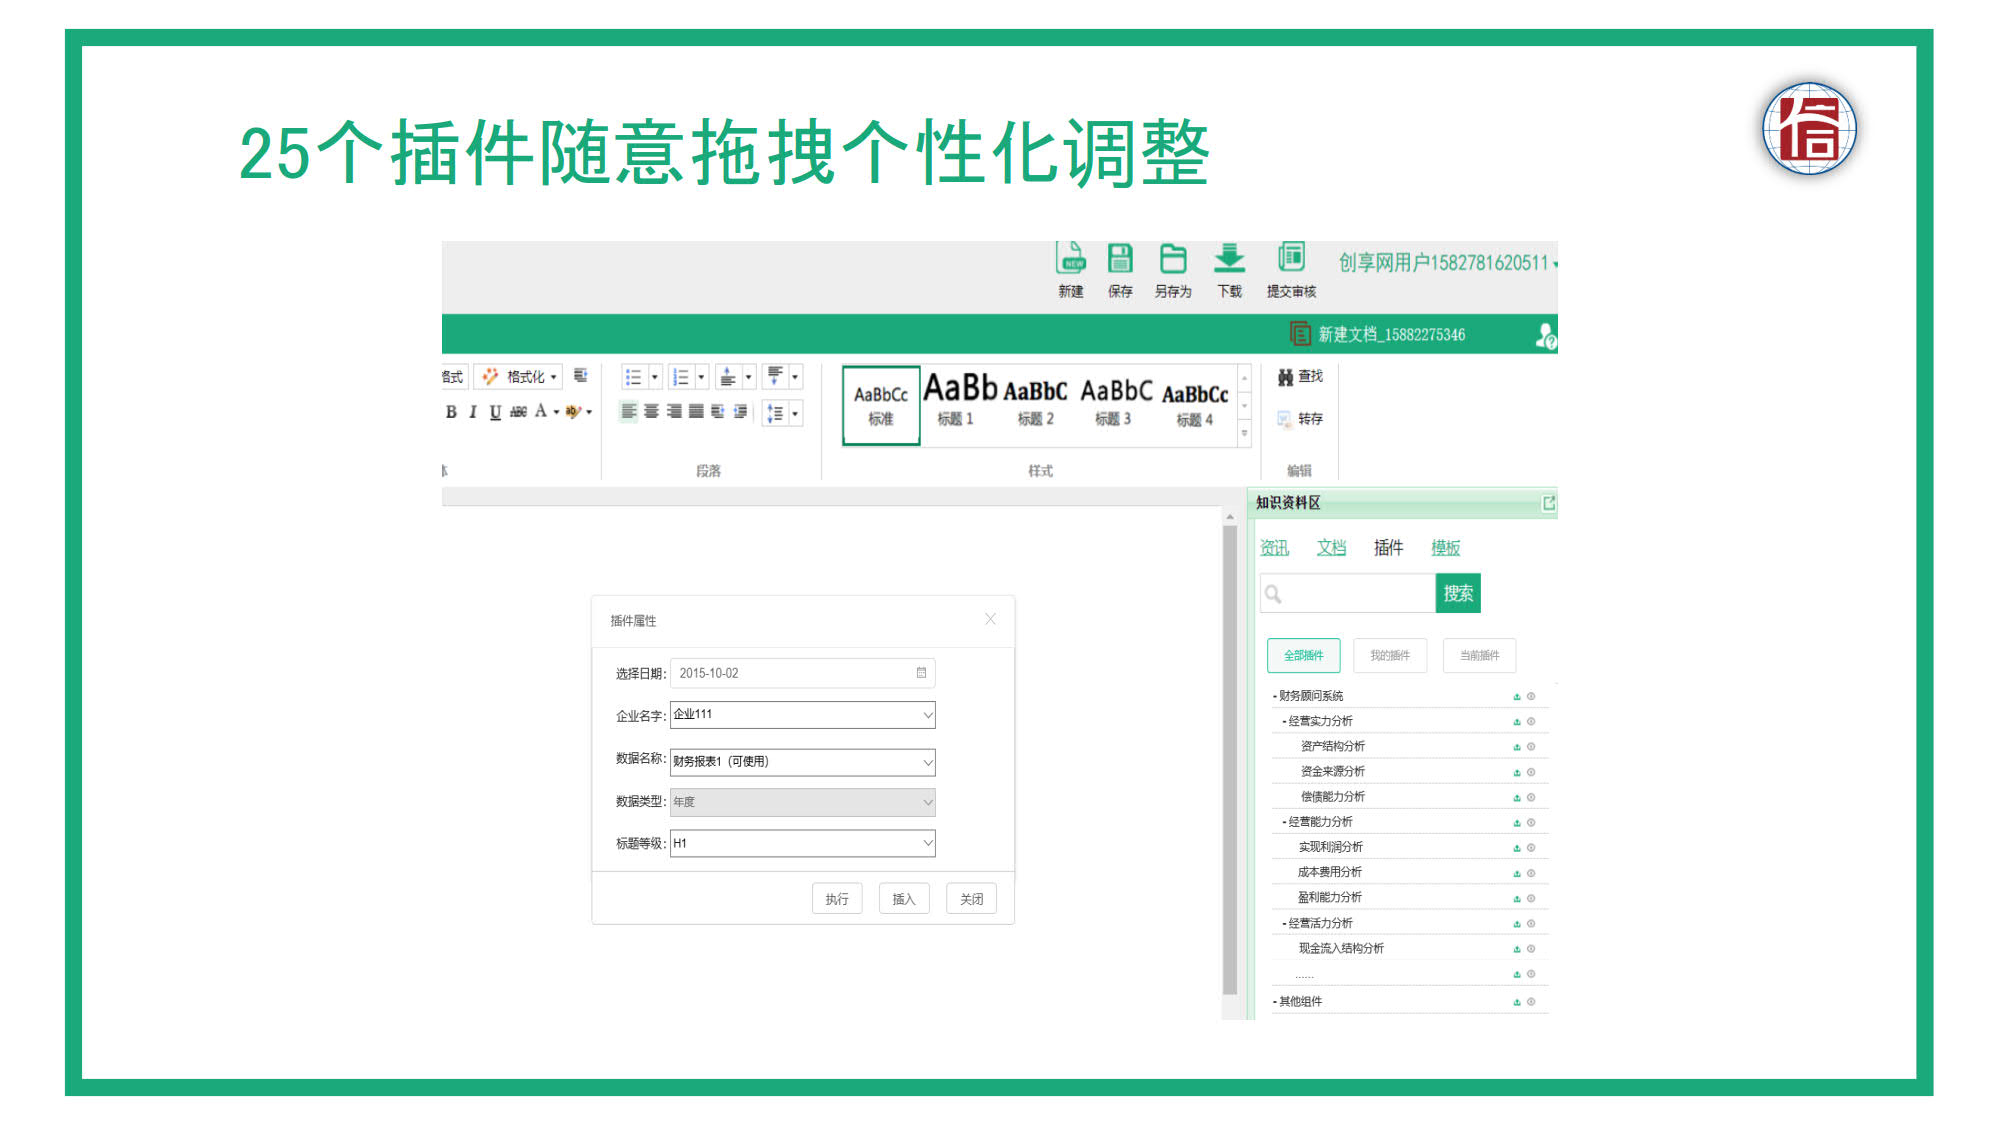Click the 新建 new document icon

(x=1071, y=259)
